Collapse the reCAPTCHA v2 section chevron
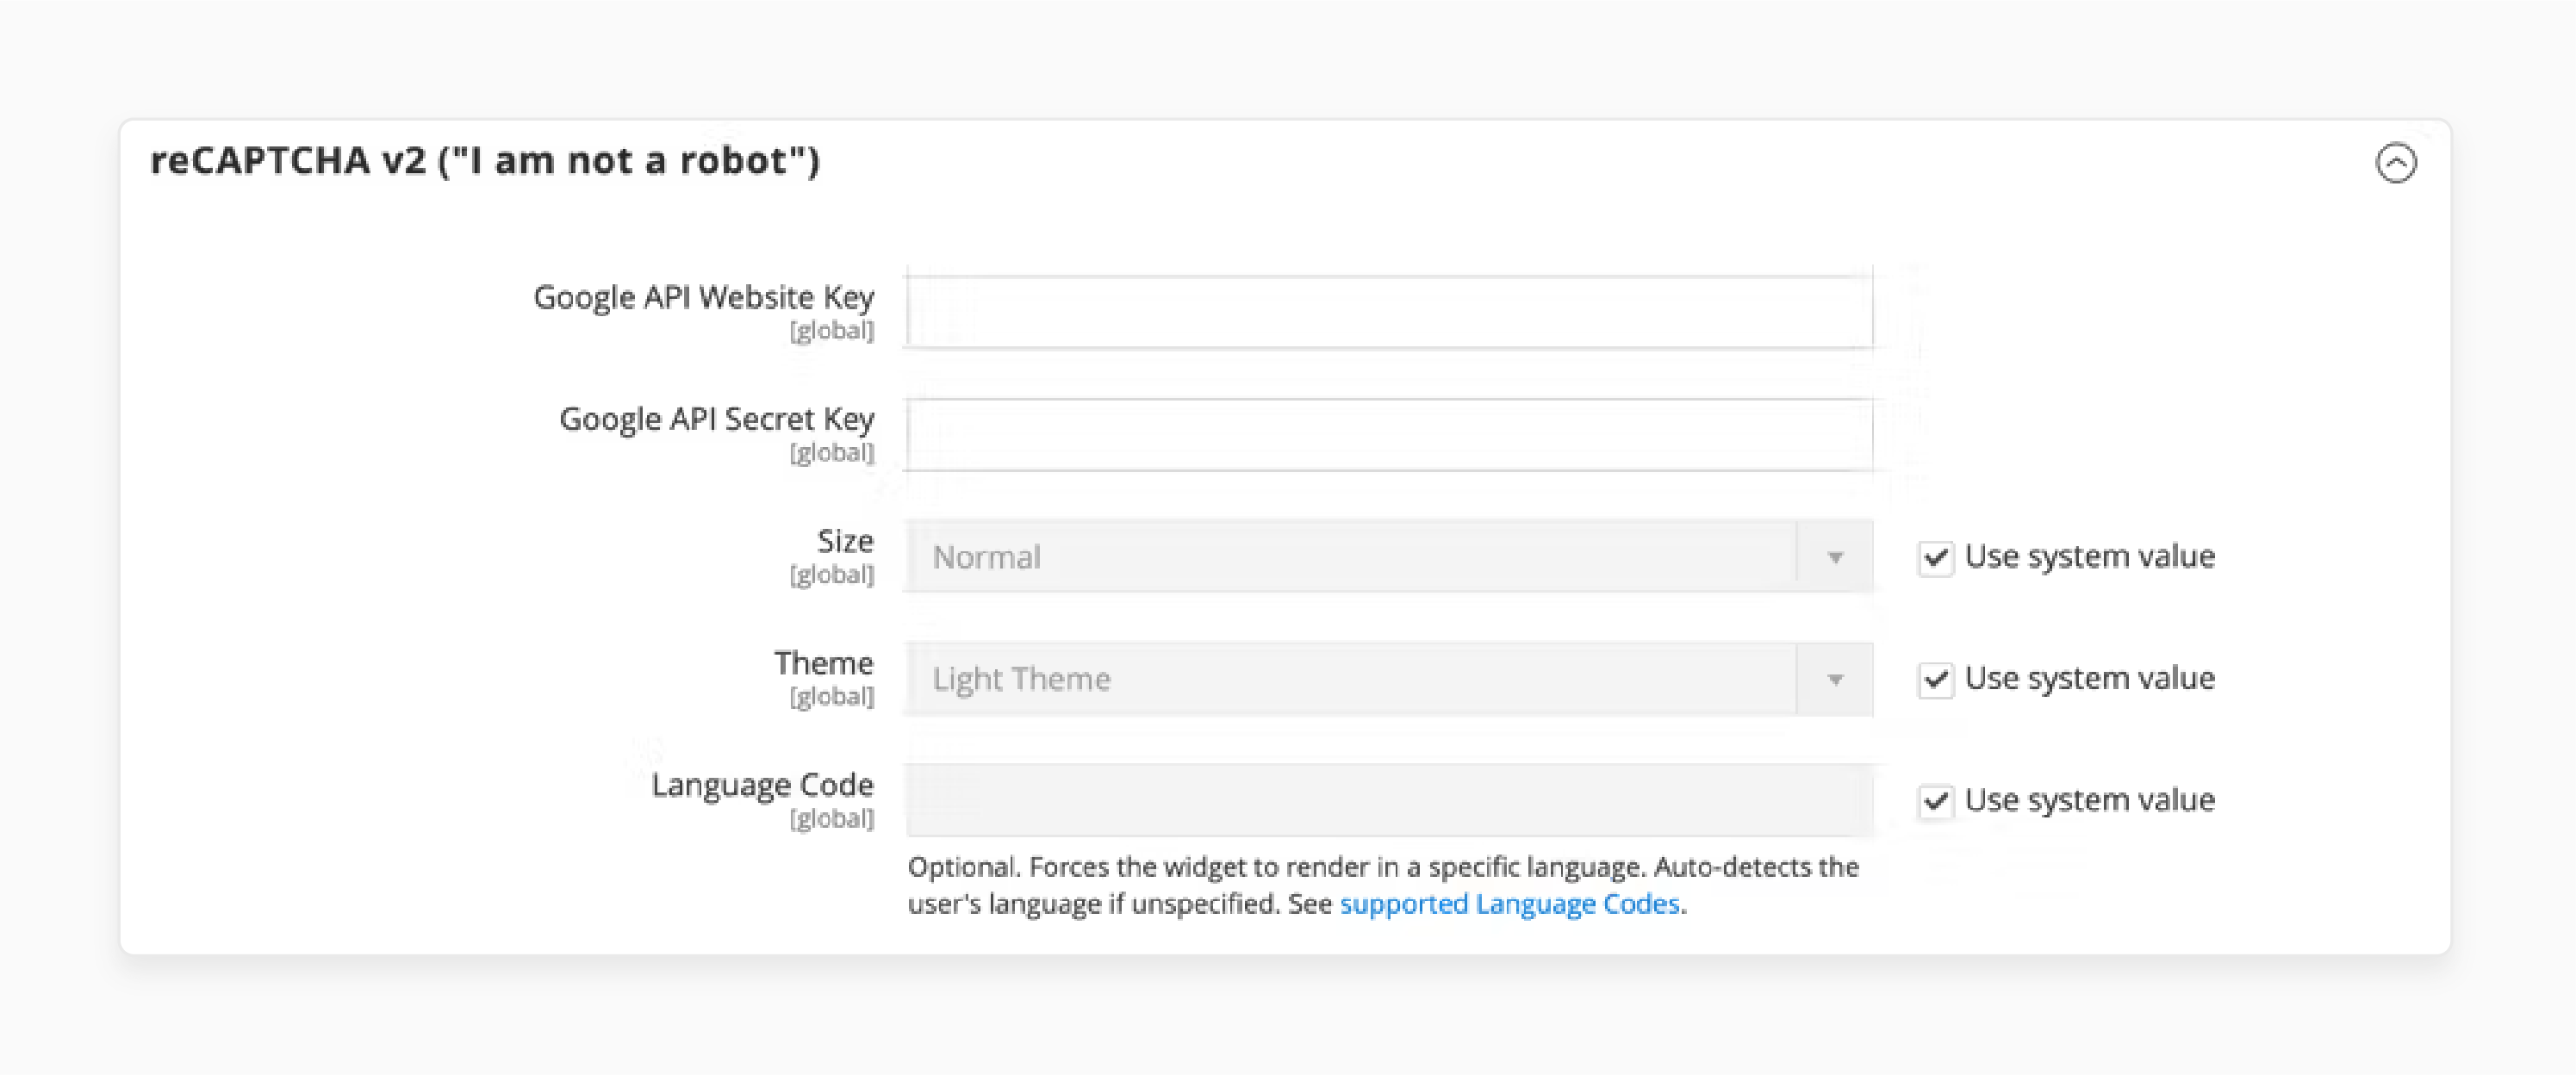This screenshot has height=1075, width=2576. tap(2396, 163)
